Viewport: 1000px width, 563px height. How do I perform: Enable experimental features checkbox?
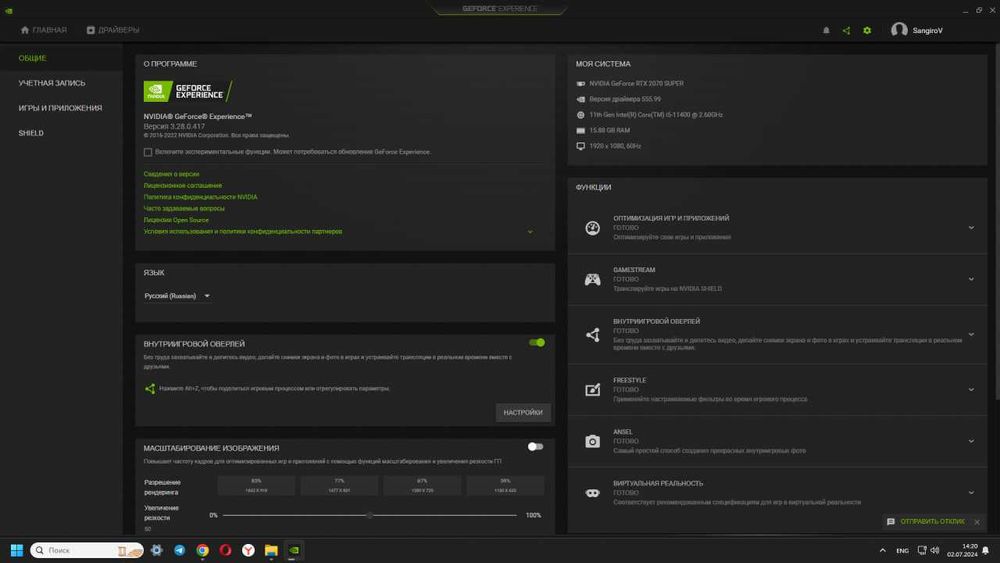pyautogui.click(x=148, y=152)
